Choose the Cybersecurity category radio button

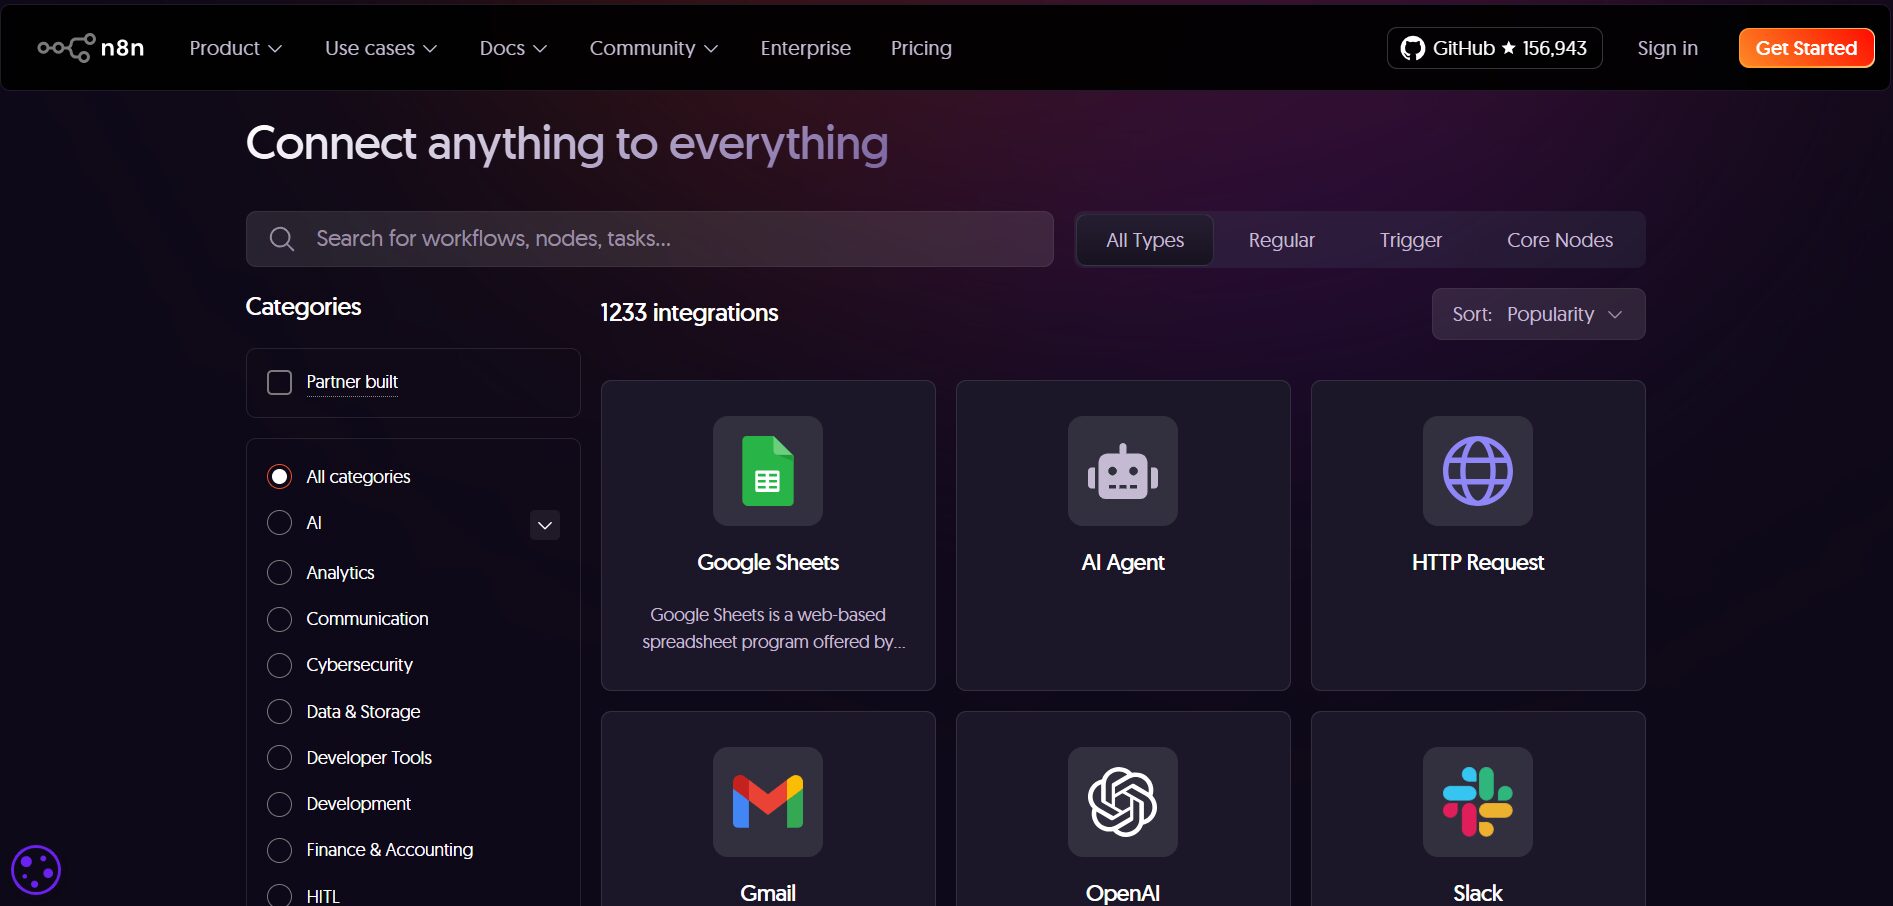coord(280,665)
